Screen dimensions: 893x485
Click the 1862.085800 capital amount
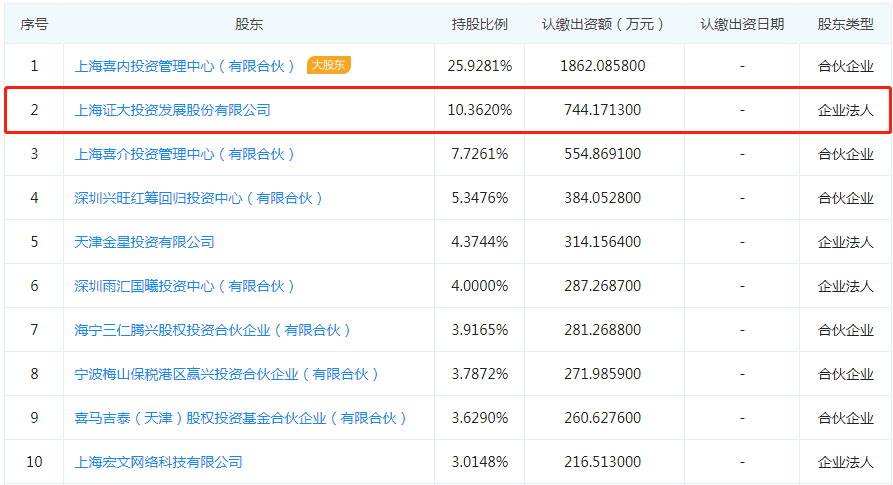coord(603,66)
